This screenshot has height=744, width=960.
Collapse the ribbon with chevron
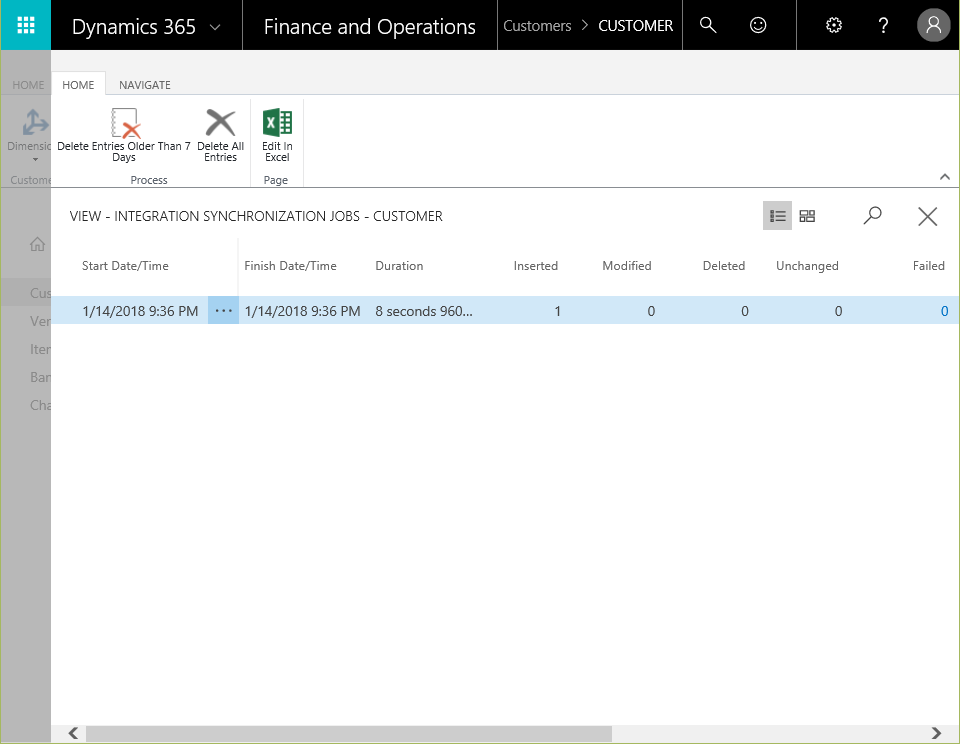945,177
